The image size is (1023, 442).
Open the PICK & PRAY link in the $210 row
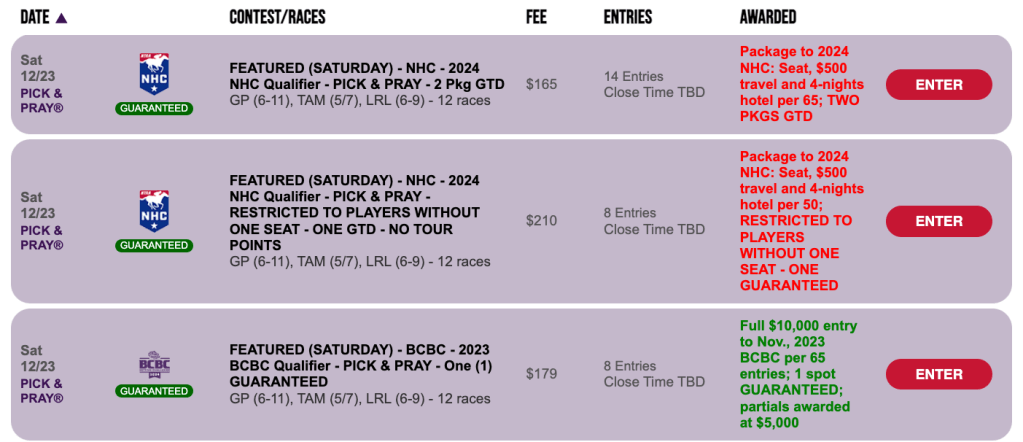(42, 237)
